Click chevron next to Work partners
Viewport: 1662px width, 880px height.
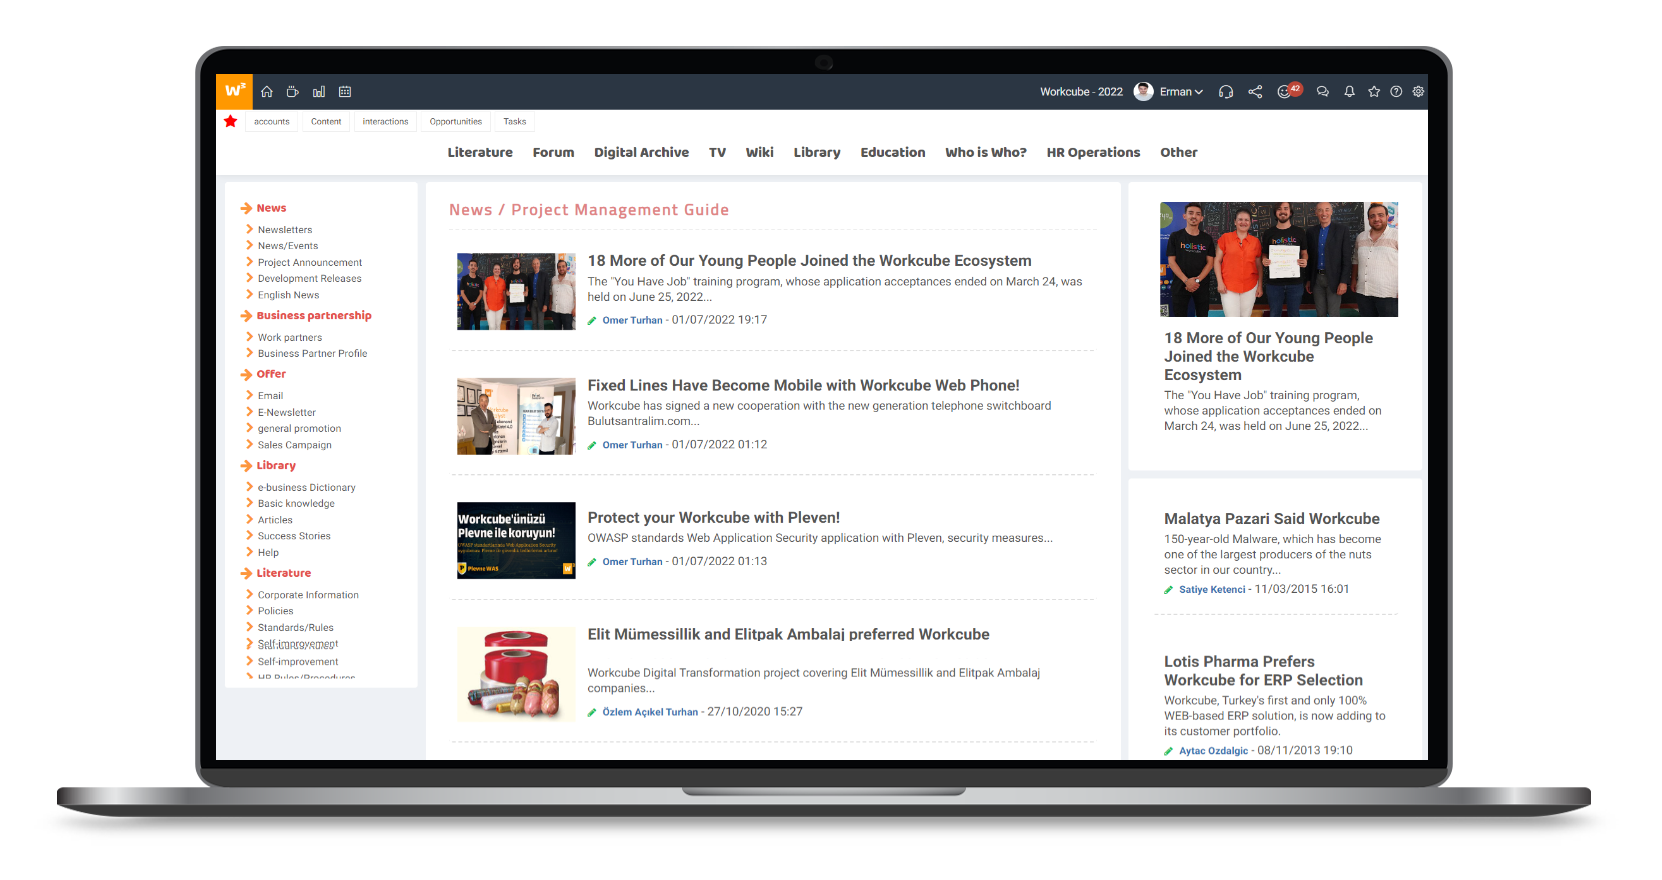pos(249,337)
